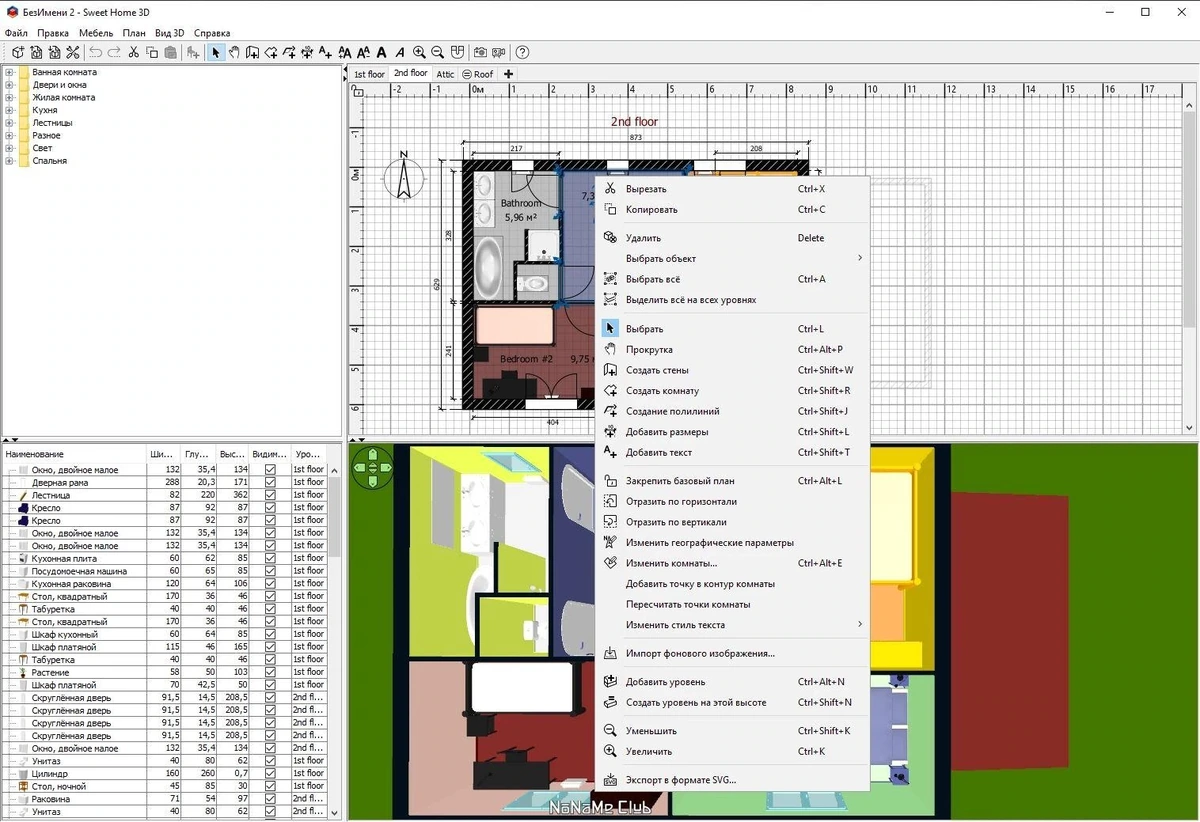Select the arrow selection tool in toolbar
Screen dimensions: 1200x822
click(x=215, y=52)
